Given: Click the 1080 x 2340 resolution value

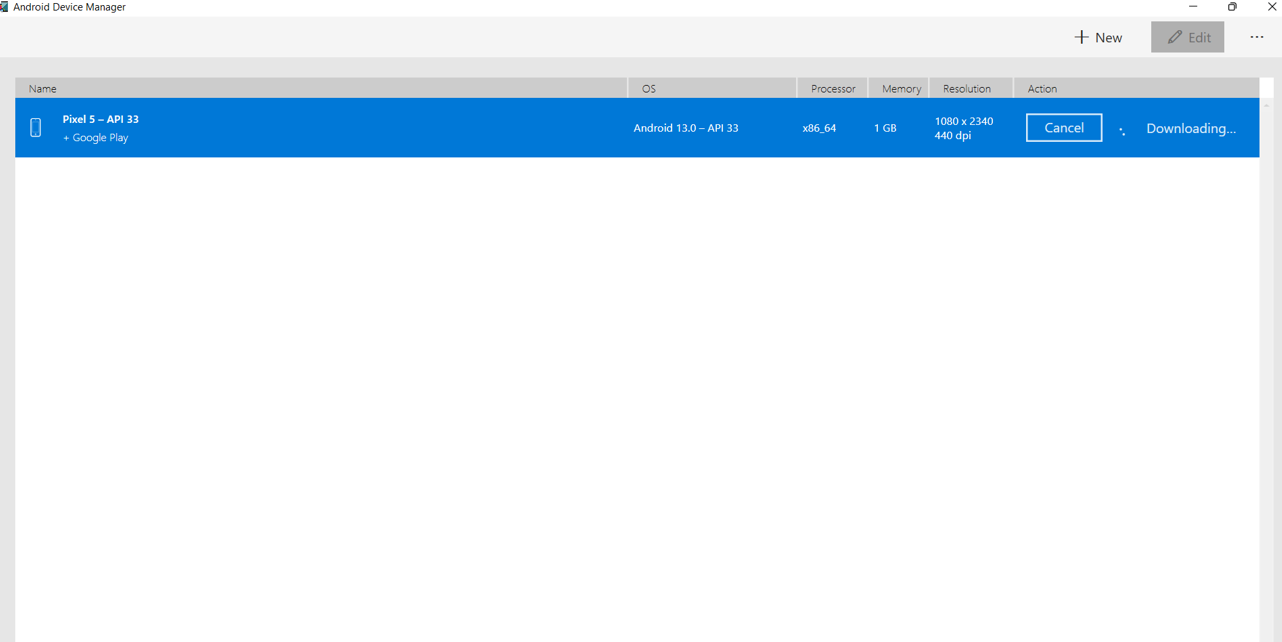Looking at the screenshot, I should [964, 121].
